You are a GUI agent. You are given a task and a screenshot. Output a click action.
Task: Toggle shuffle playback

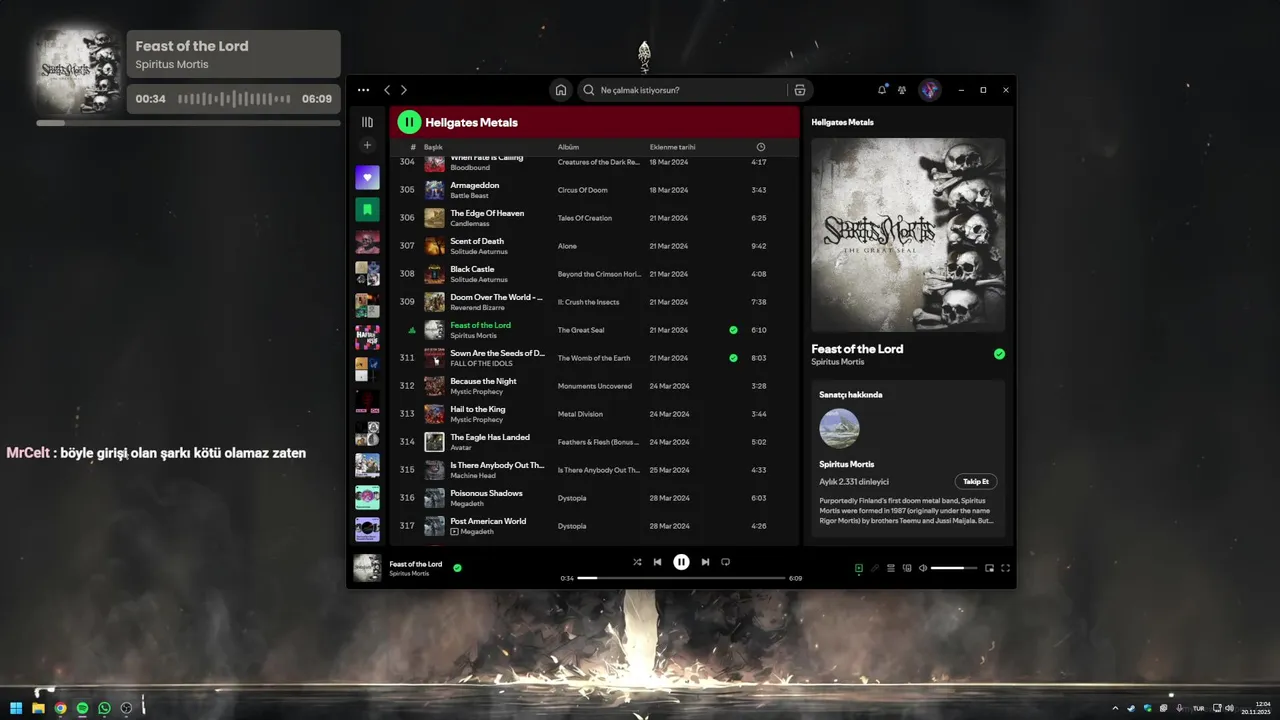637,562
